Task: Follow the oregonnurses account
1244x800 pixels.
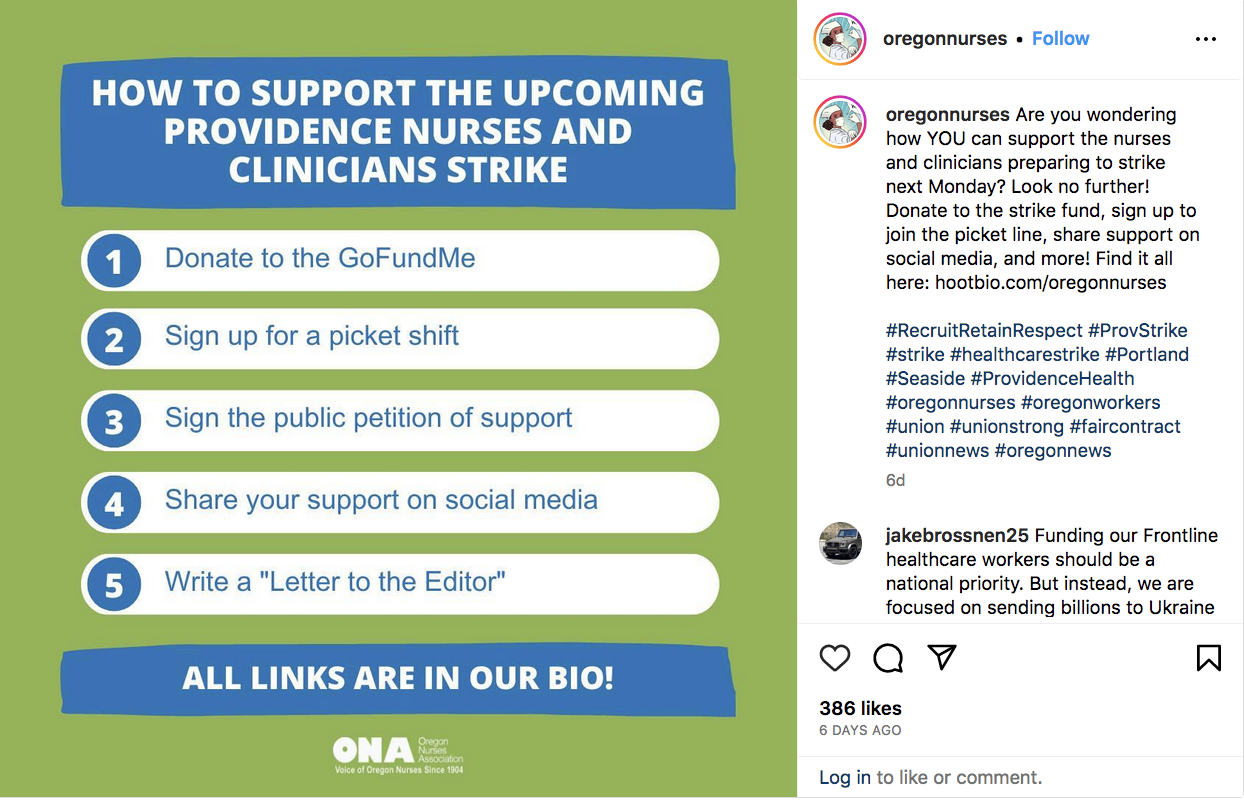Action: click(1060, 39)
